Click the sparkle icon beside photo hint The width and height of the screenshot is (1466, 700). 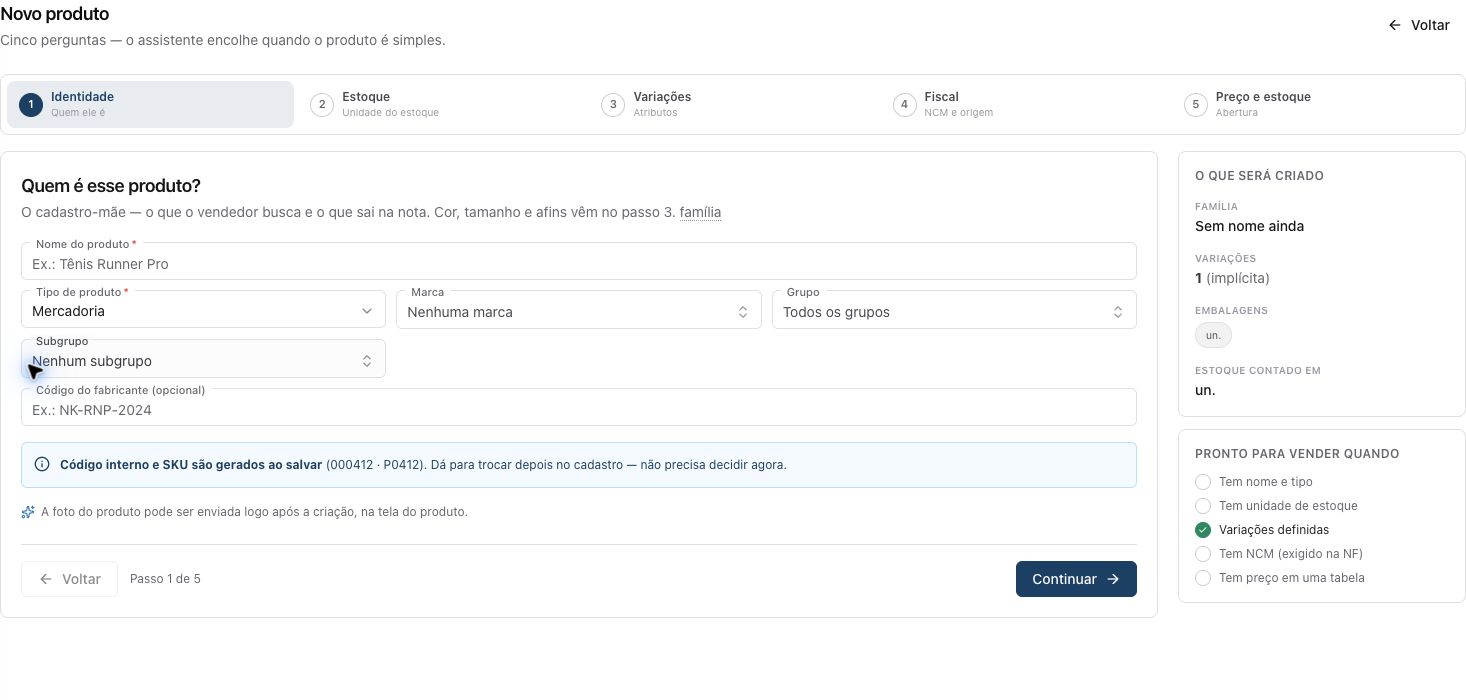[28, 512]
